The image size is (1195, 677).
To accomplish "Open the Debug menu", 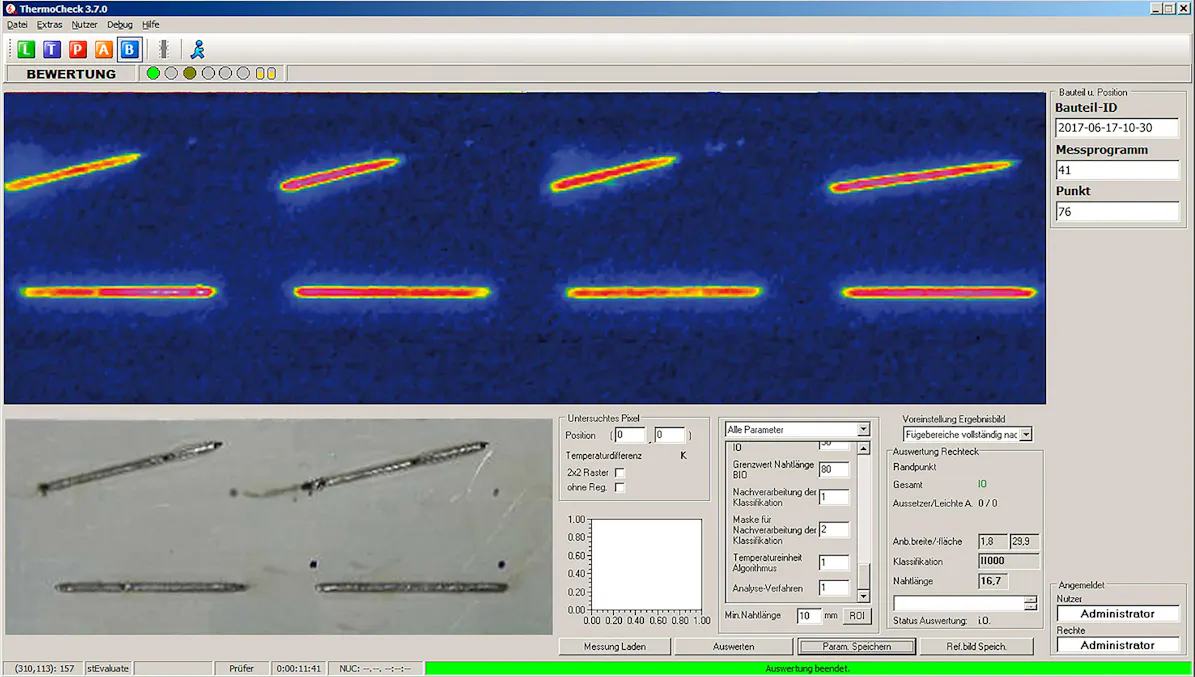I will pyautogui.click(x=119, y=24).
